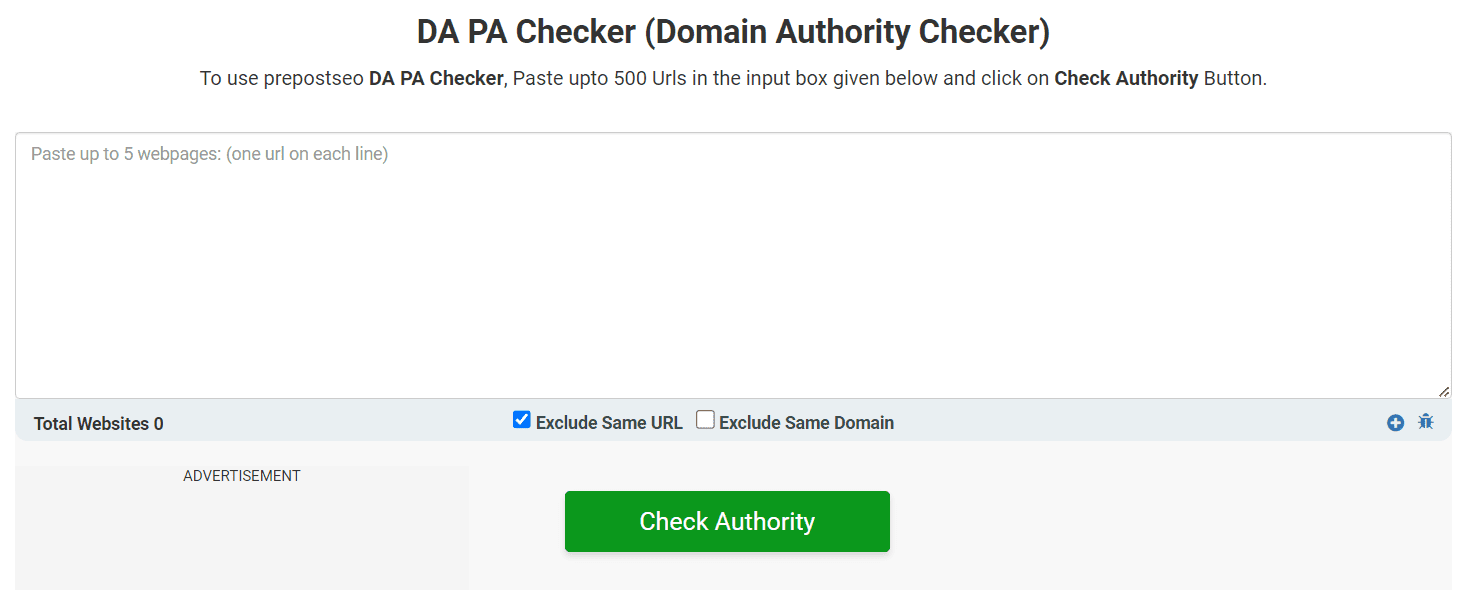Add more URLs using the plus icon
The height and width of the screenshot is (590, 1458).
click(x=1395, y=422)
